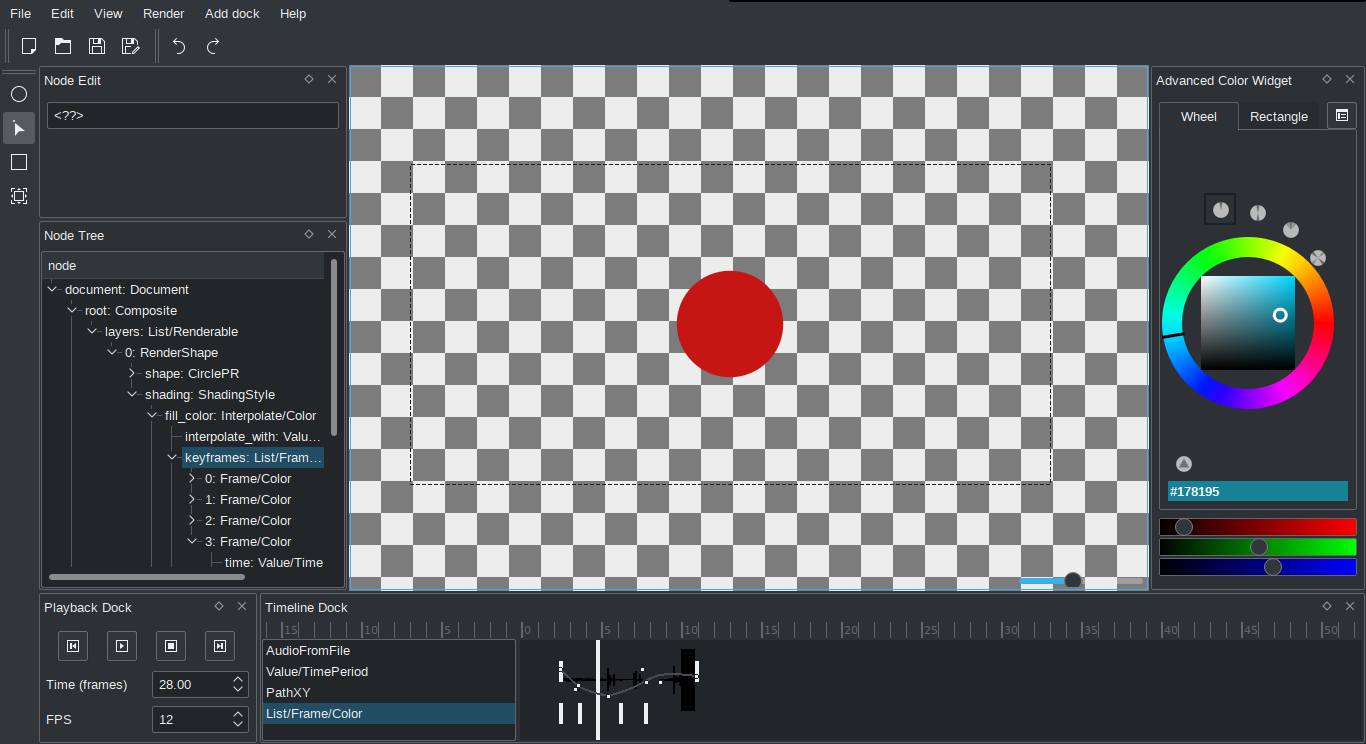Screen dimensions: 1366x744
Task: Click the hex color field #178195
Action: 1258,491
